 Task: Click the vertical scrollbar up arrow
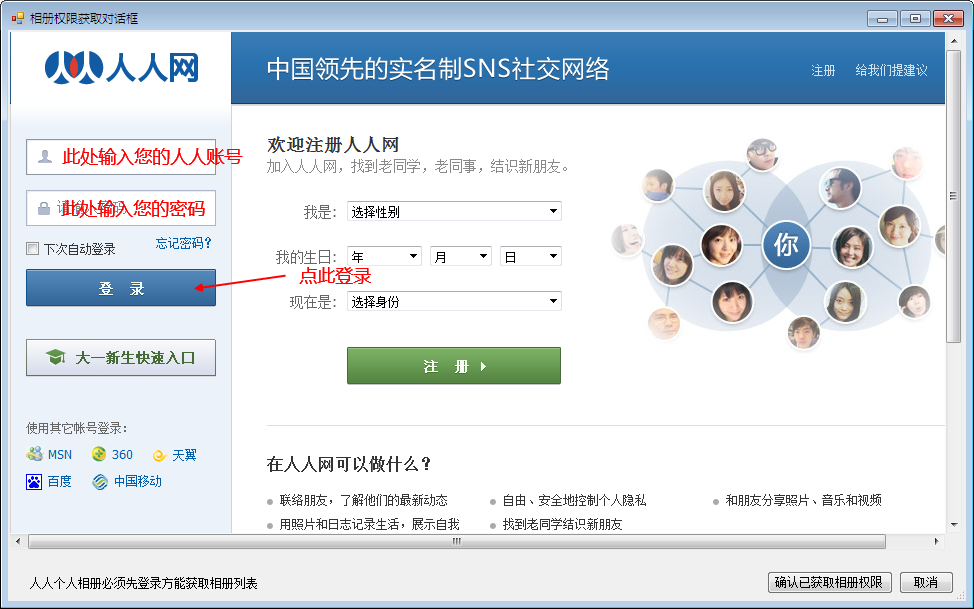954,41
